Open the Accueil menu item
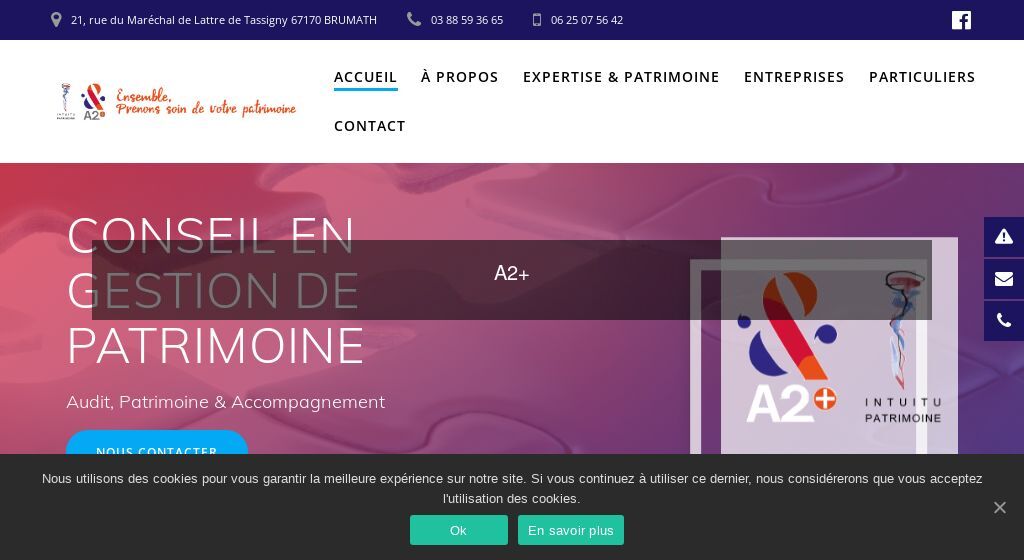This screenshot has width=1024, height=560. tap(366, 77)
